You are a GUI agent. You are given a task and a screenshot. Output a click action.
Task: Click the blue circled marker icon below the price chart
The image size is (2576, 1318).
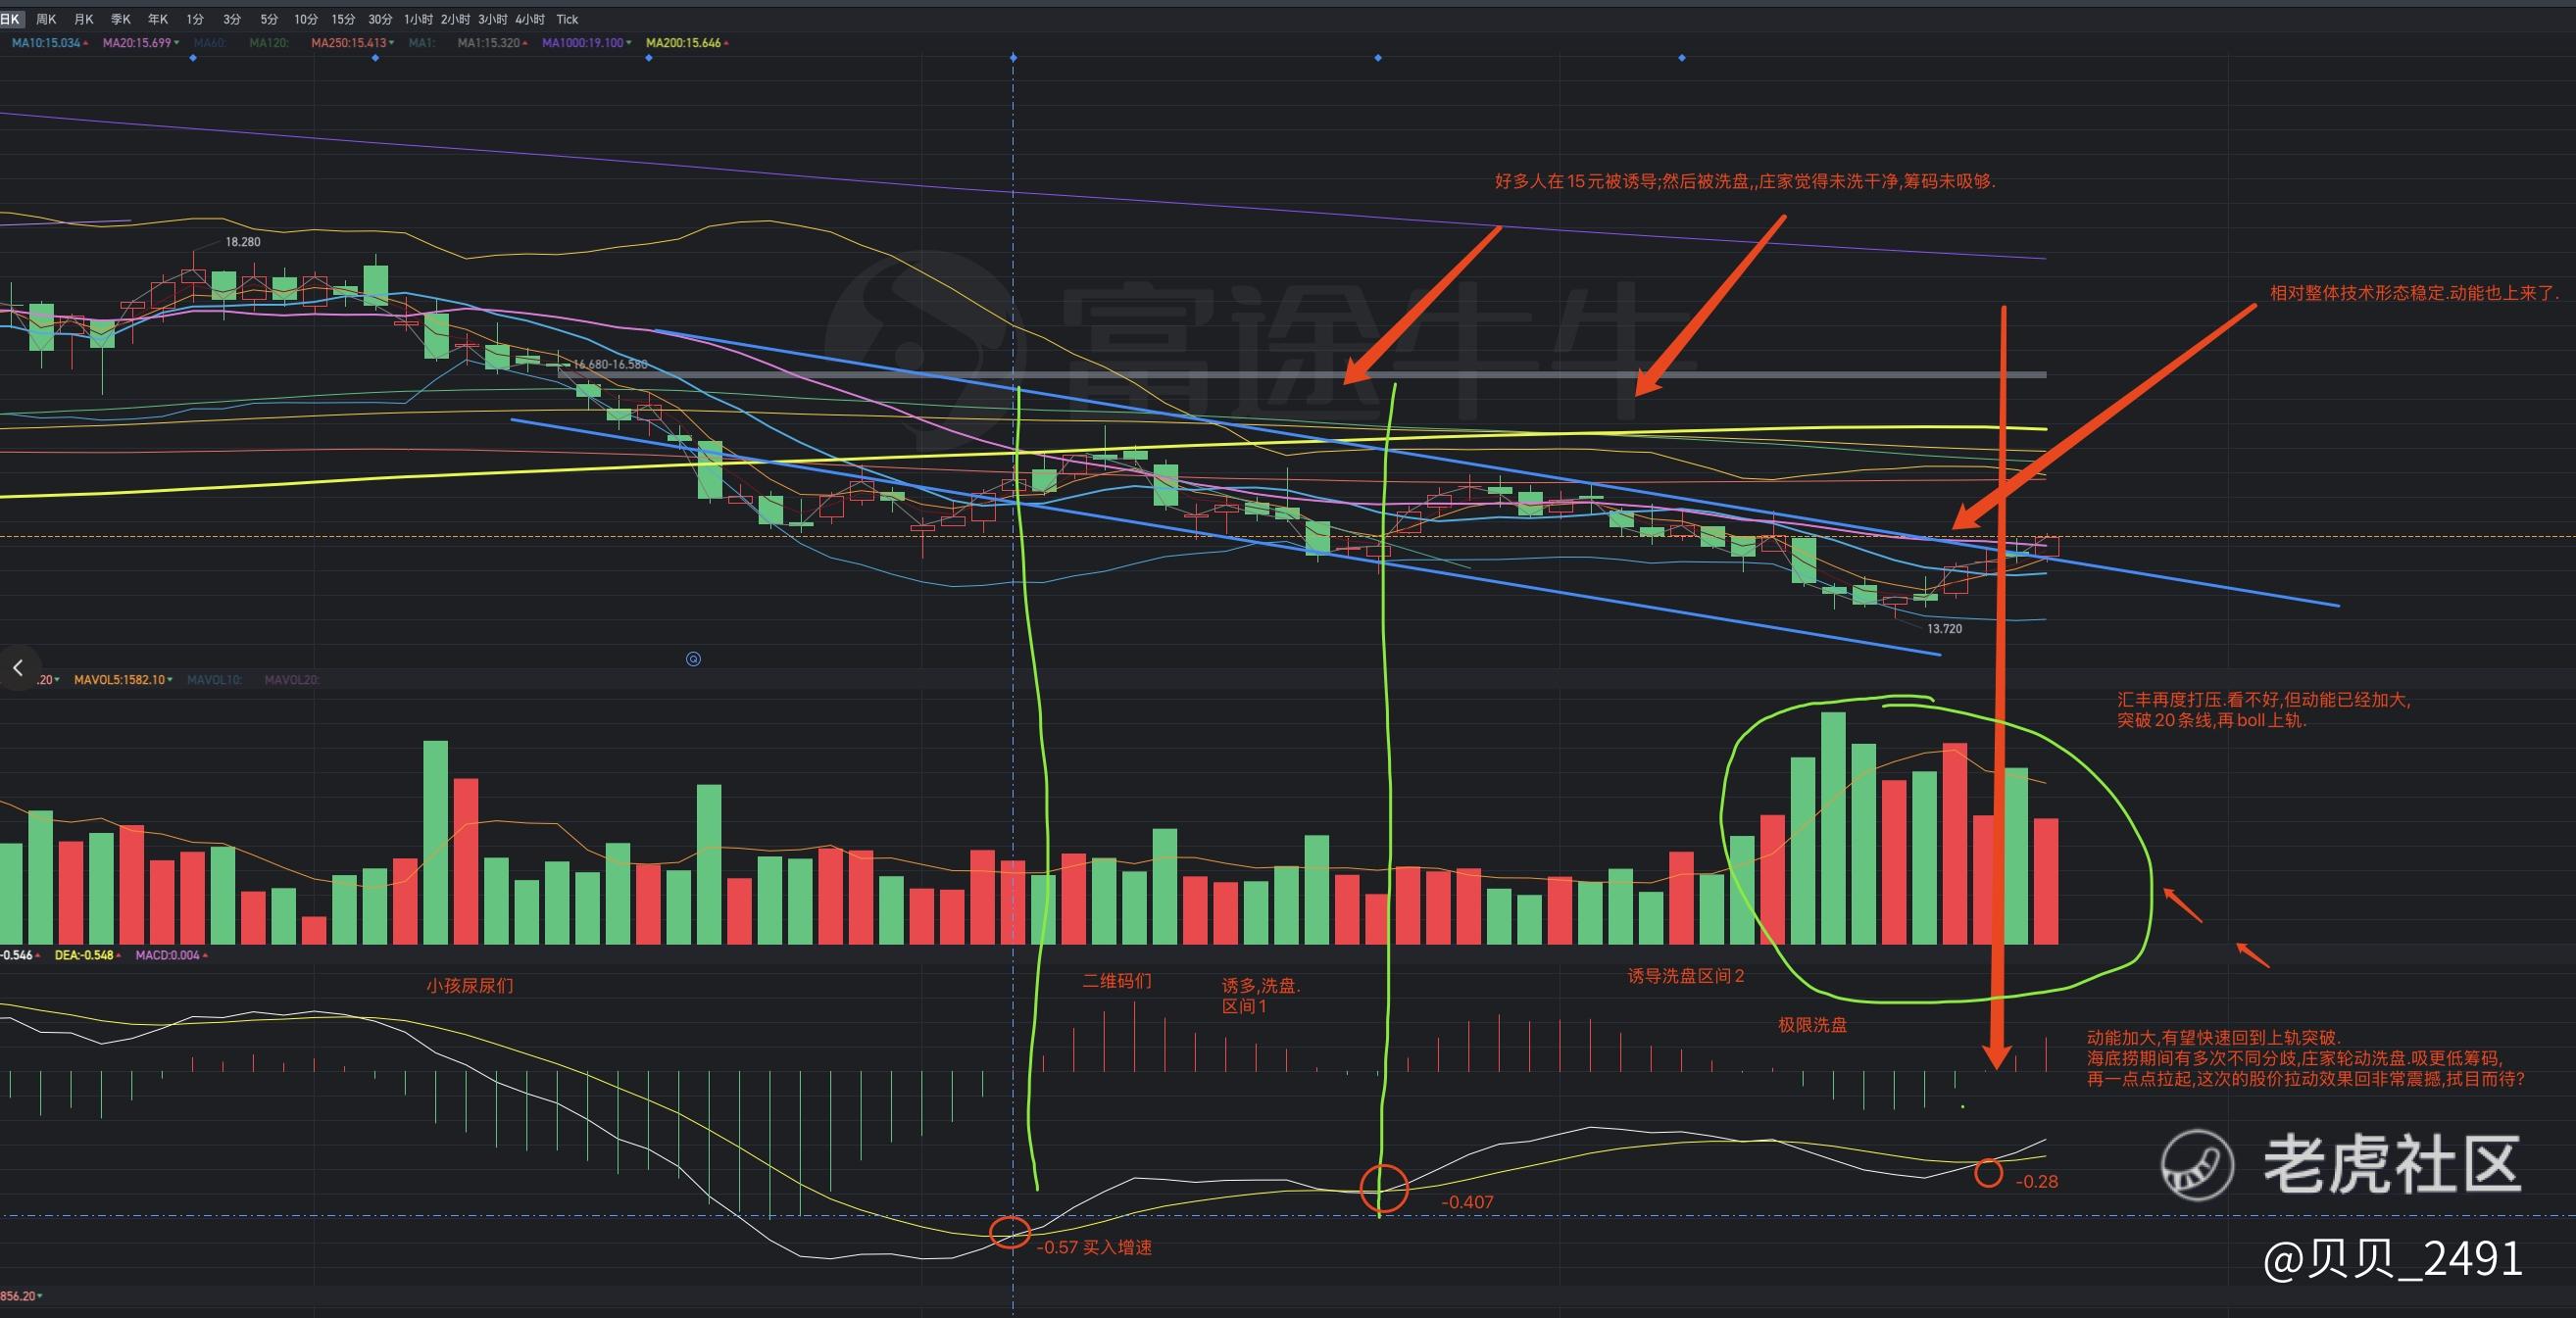coord(693,659)
